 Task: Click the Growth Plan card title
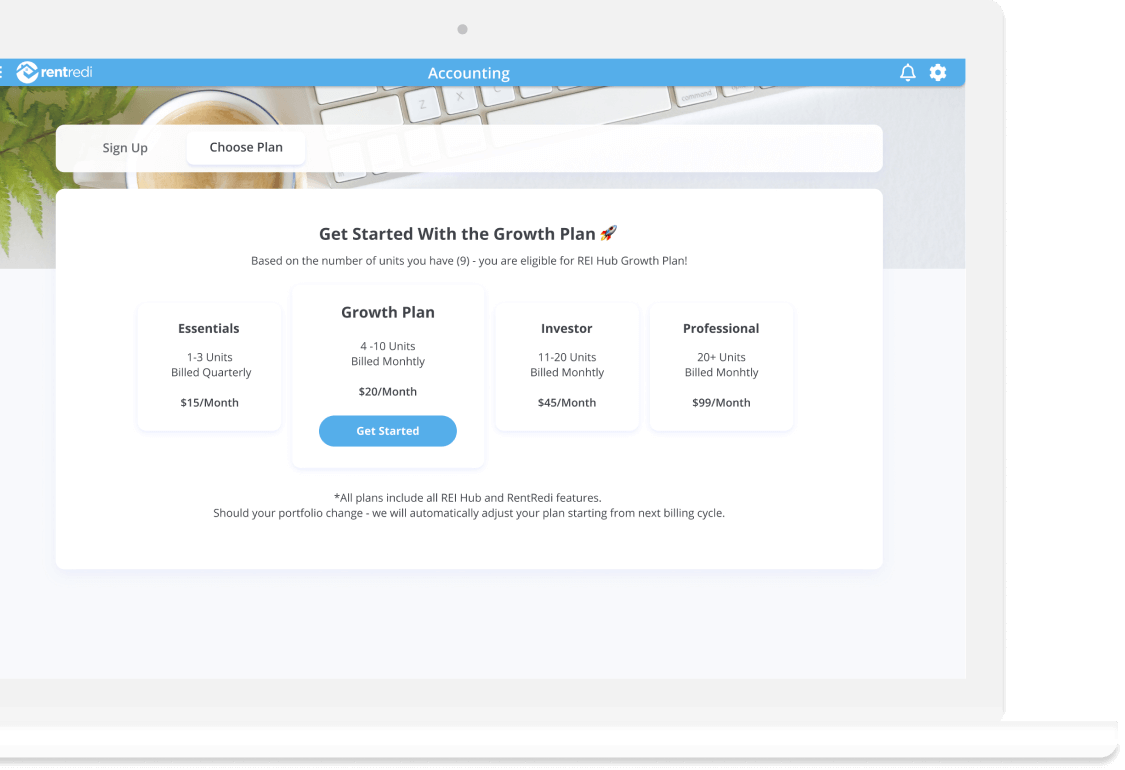(x=387, y=312)
